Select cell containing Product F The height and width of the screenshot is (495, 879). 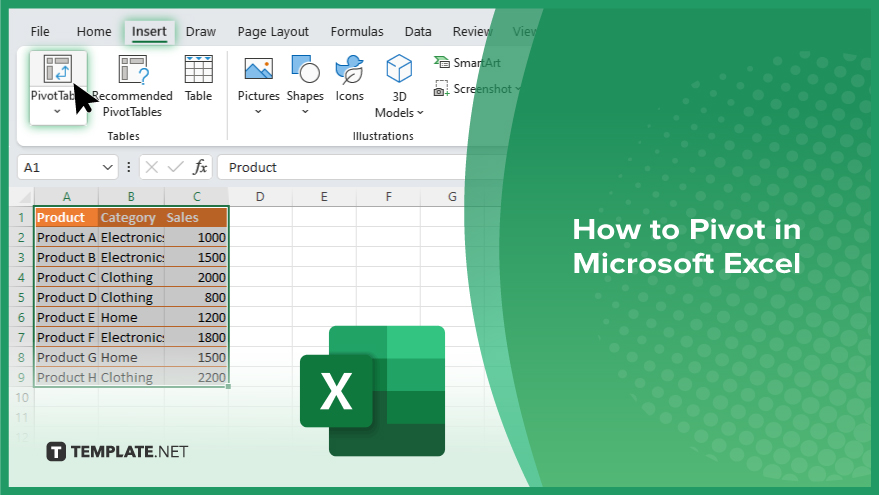point(66,337)
